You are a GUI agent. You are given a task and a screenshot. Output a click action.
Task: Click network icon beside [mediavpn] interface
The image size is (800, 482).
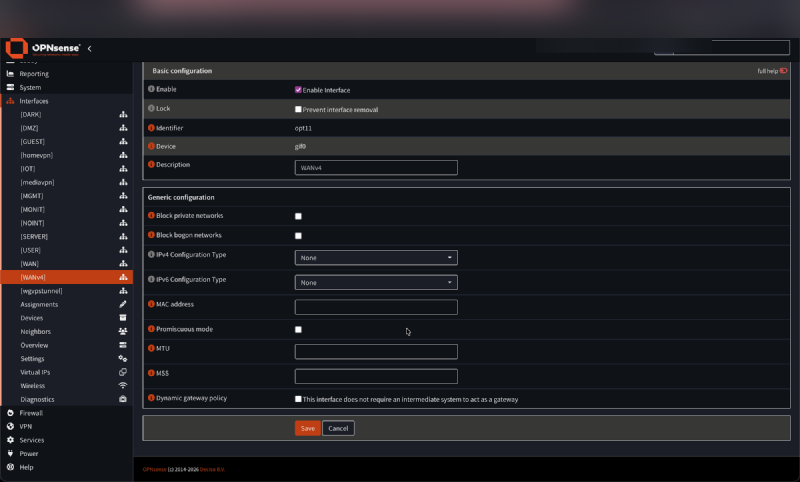(123, 182)
